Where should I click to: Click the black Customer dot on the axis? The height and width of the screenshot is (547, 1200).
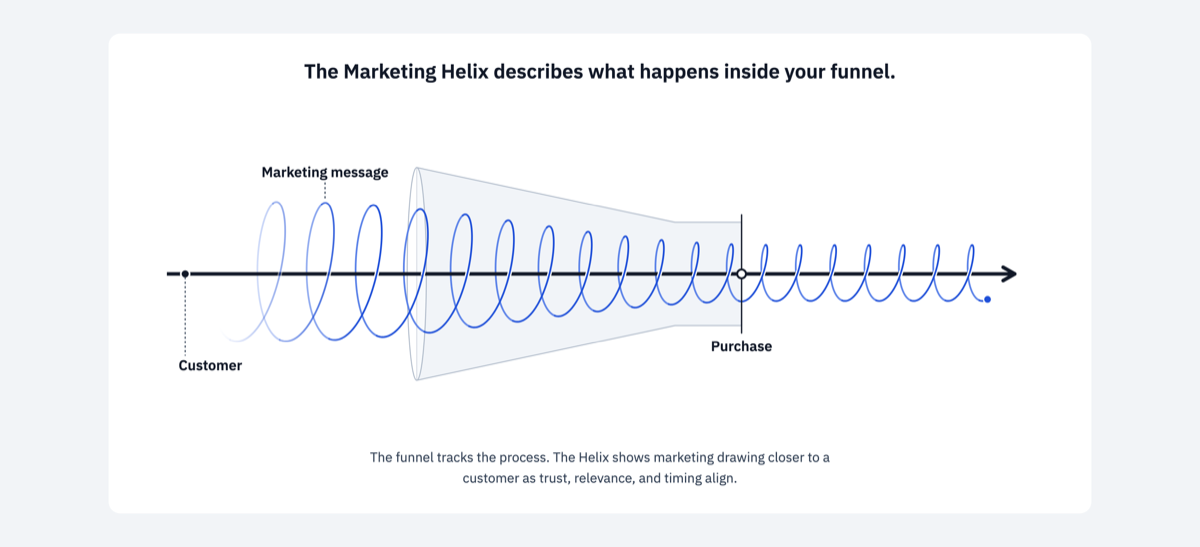(185, 274)
